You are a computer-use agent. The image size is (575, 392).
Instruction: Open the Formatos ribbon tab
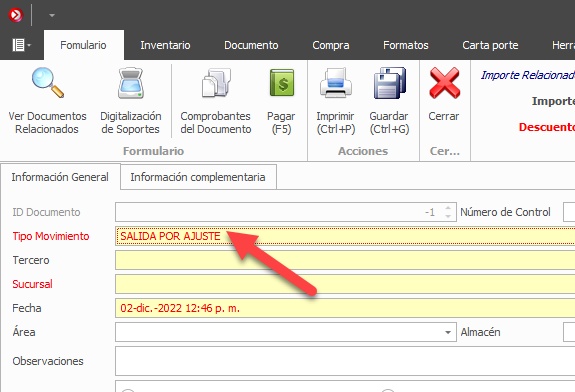[406, 45]
